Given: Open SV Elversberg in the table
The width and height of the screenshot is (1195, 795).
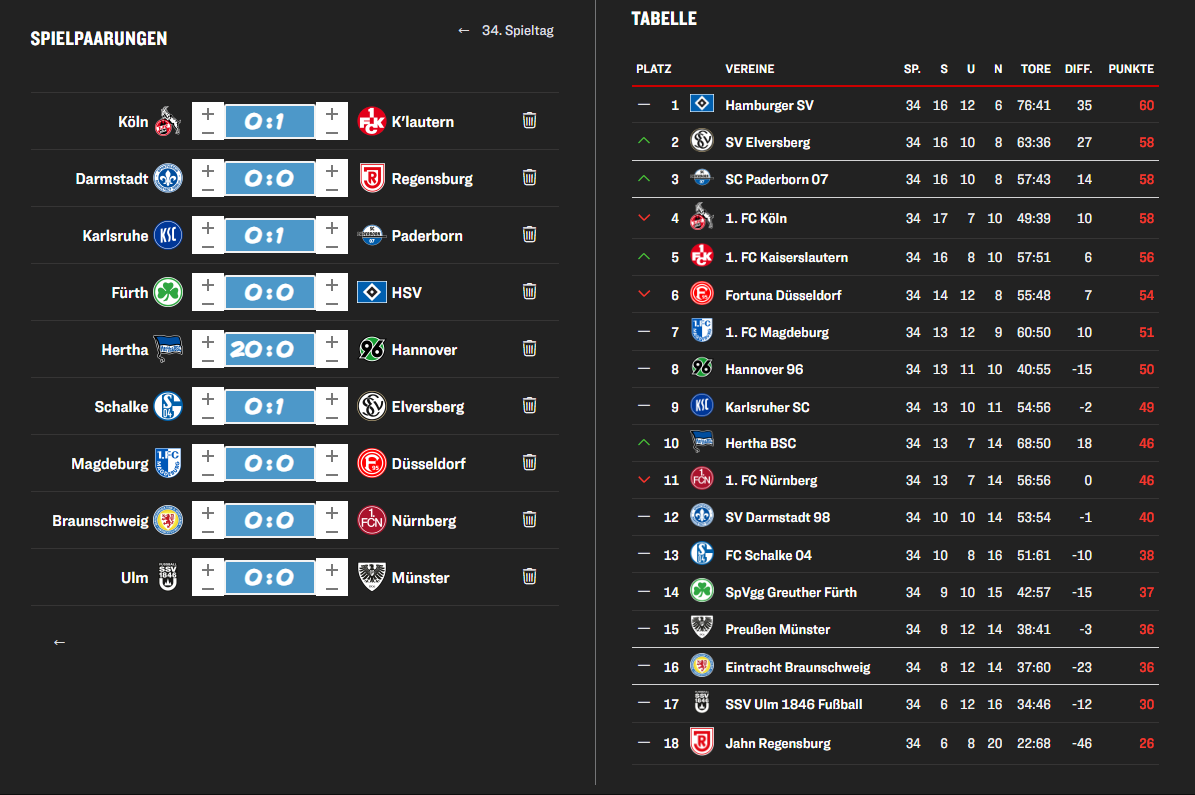Looking at the screenshot, I should coord(767,143).
